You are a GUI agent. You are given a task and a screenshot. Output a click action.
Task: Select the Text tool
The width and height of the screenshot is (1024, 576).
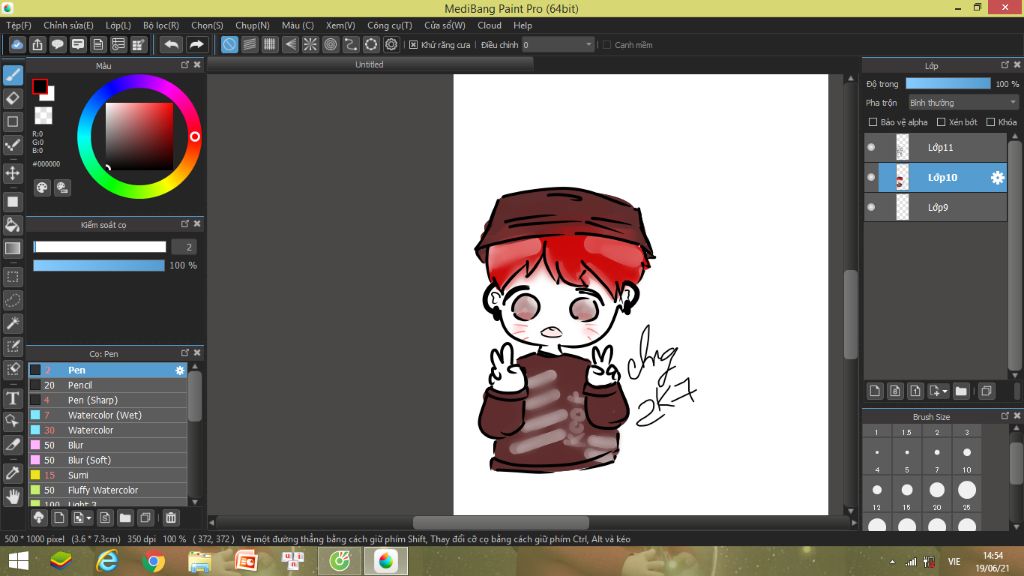click(x=13, y=398)
